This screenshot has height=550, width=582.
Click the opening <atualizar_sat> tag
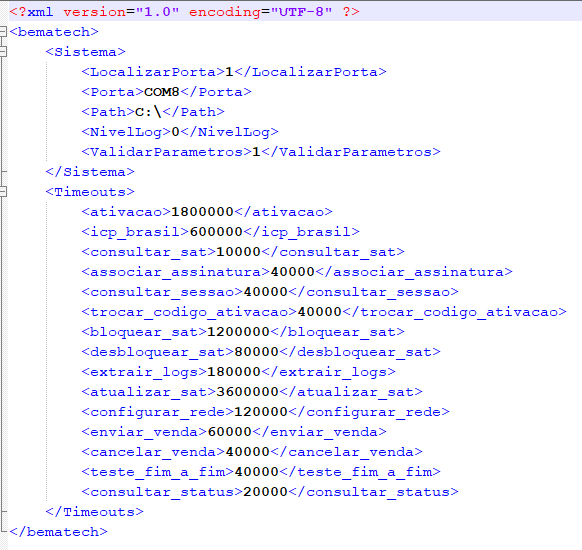[149, 392]
